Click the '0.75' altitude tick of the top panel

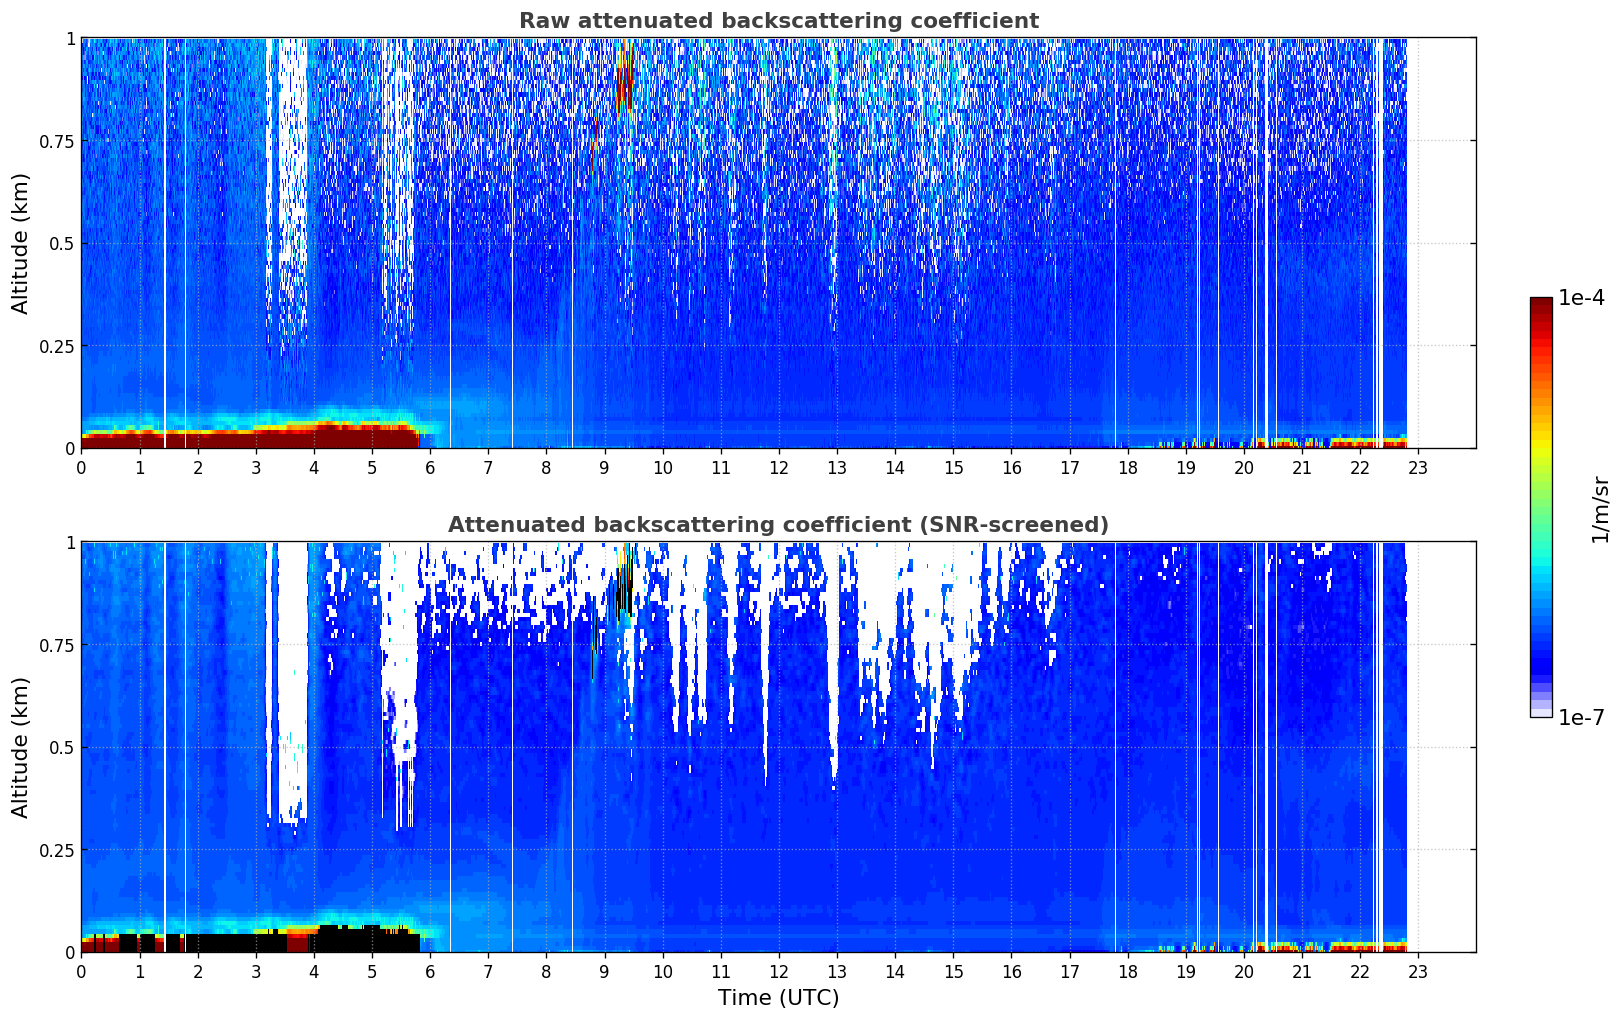(x=57, y=141)
